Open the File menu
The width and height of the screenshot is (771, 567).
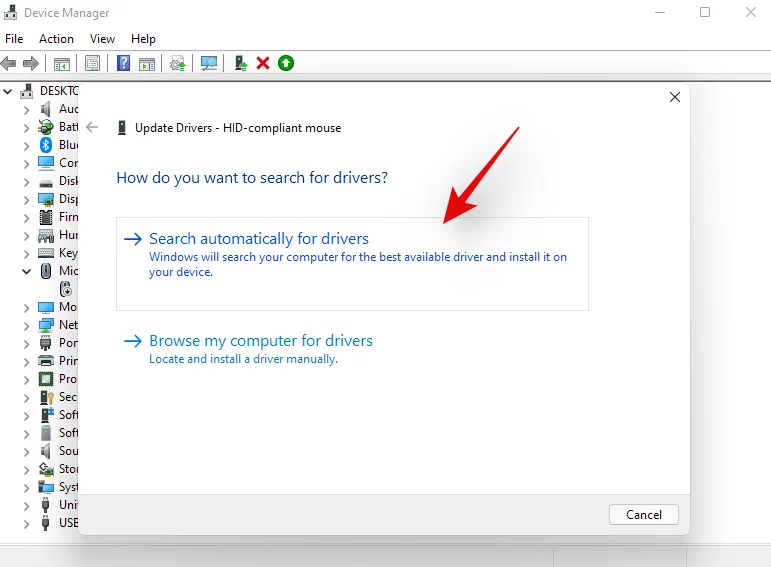(x=14, y=39)
